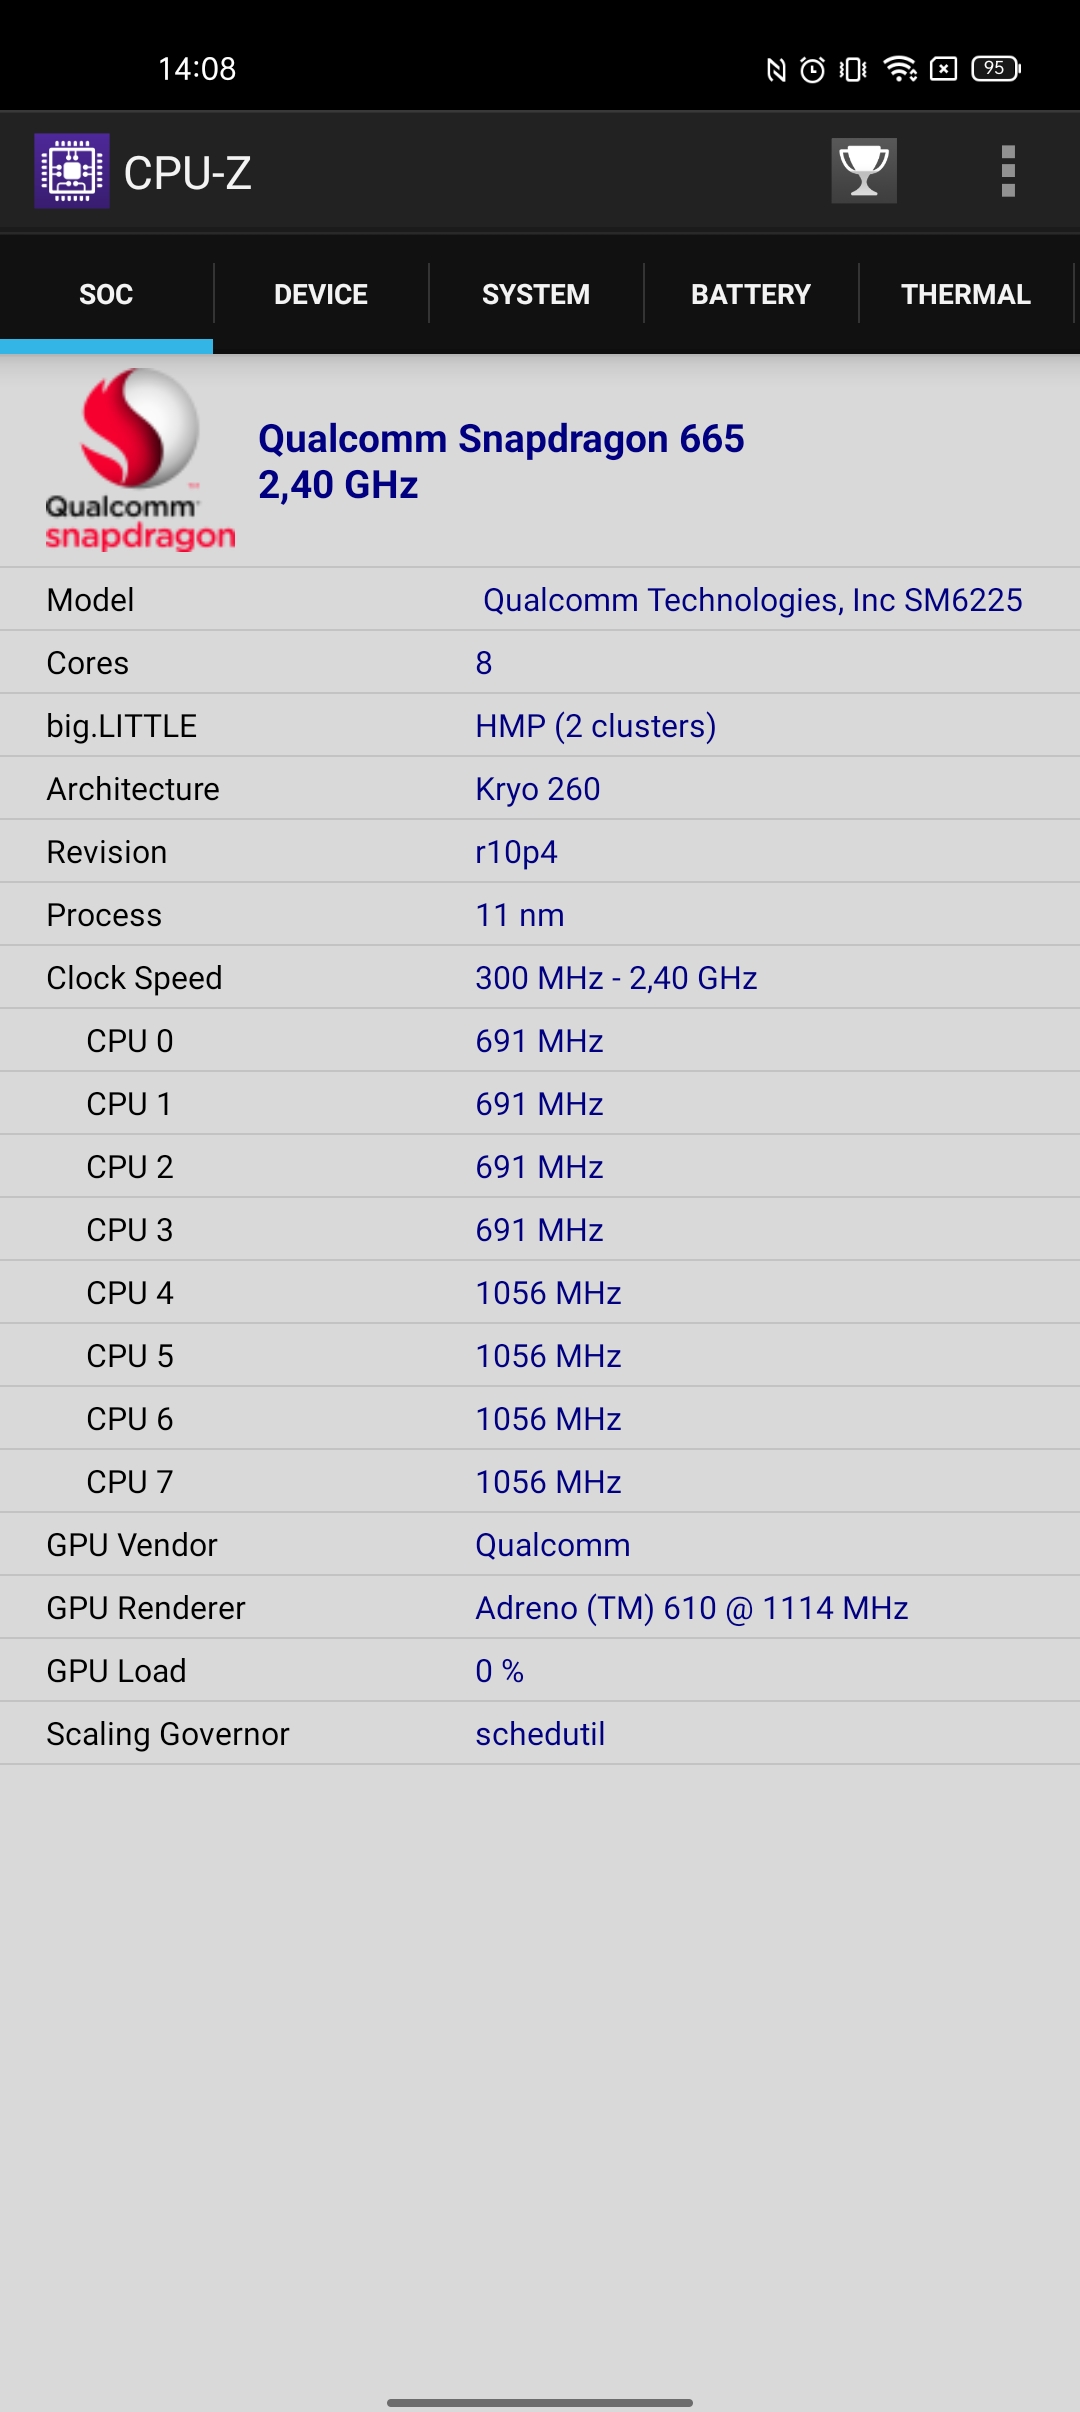Screen dimensions: 1080x2412
Task: Tap the Wi-Fi status bar icon
Action: point(900,69)
